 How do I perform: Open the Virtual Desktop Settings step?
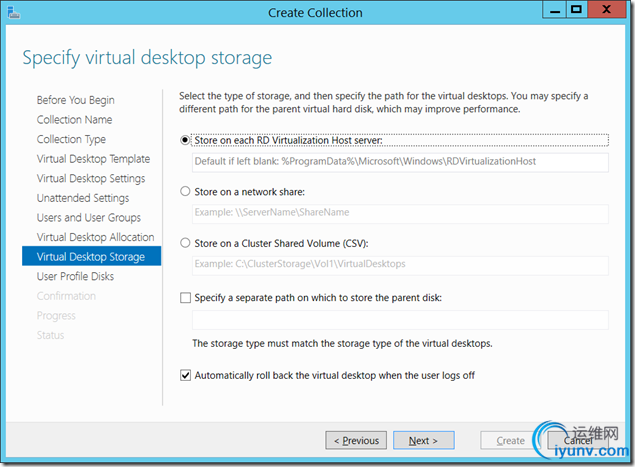(91, 178)
